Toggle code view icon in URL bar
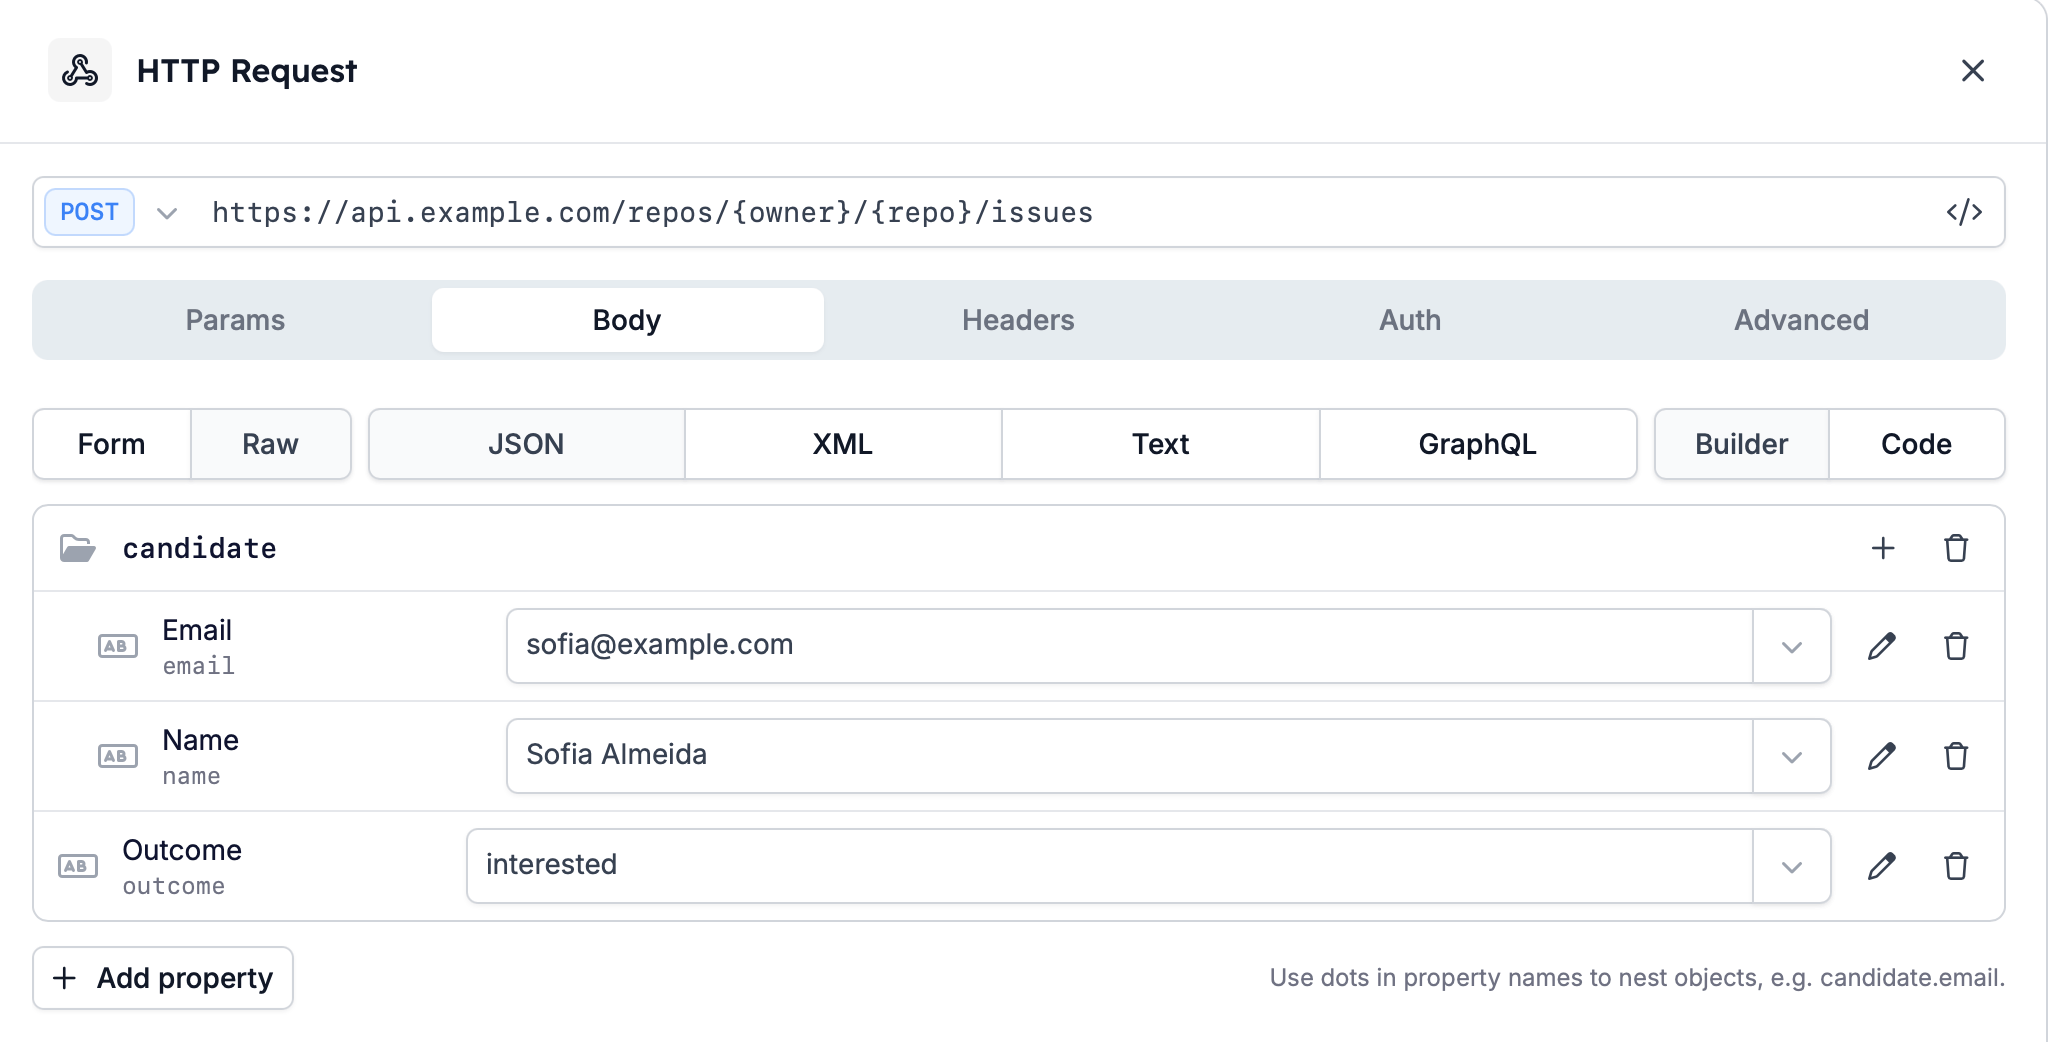Viewport: 2056px width, 1042px height. pos(1964,212)
